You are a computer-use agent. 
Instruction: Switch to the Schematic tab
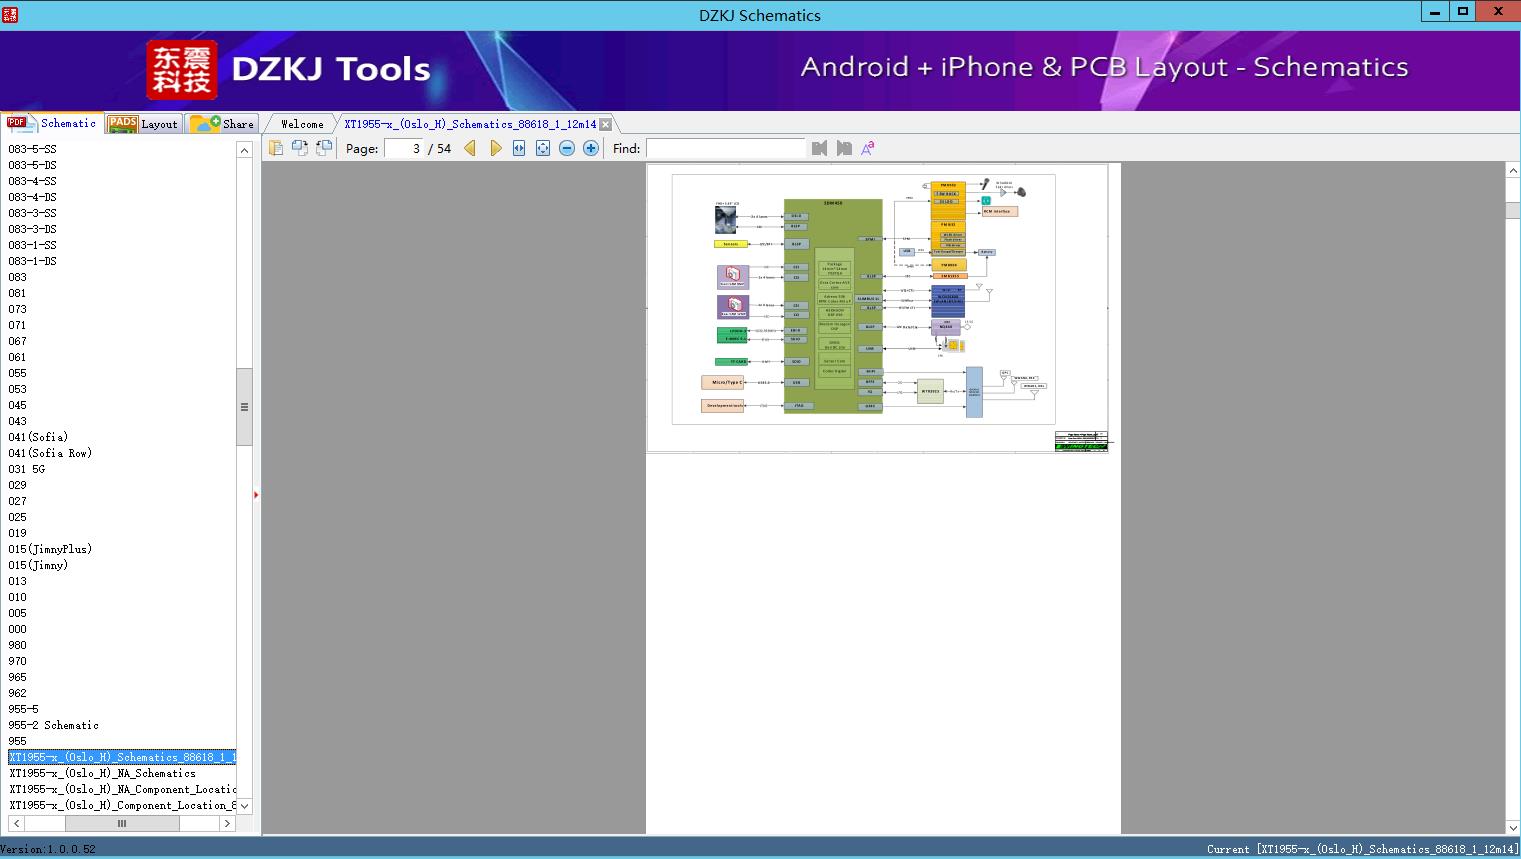coord(52,123)
